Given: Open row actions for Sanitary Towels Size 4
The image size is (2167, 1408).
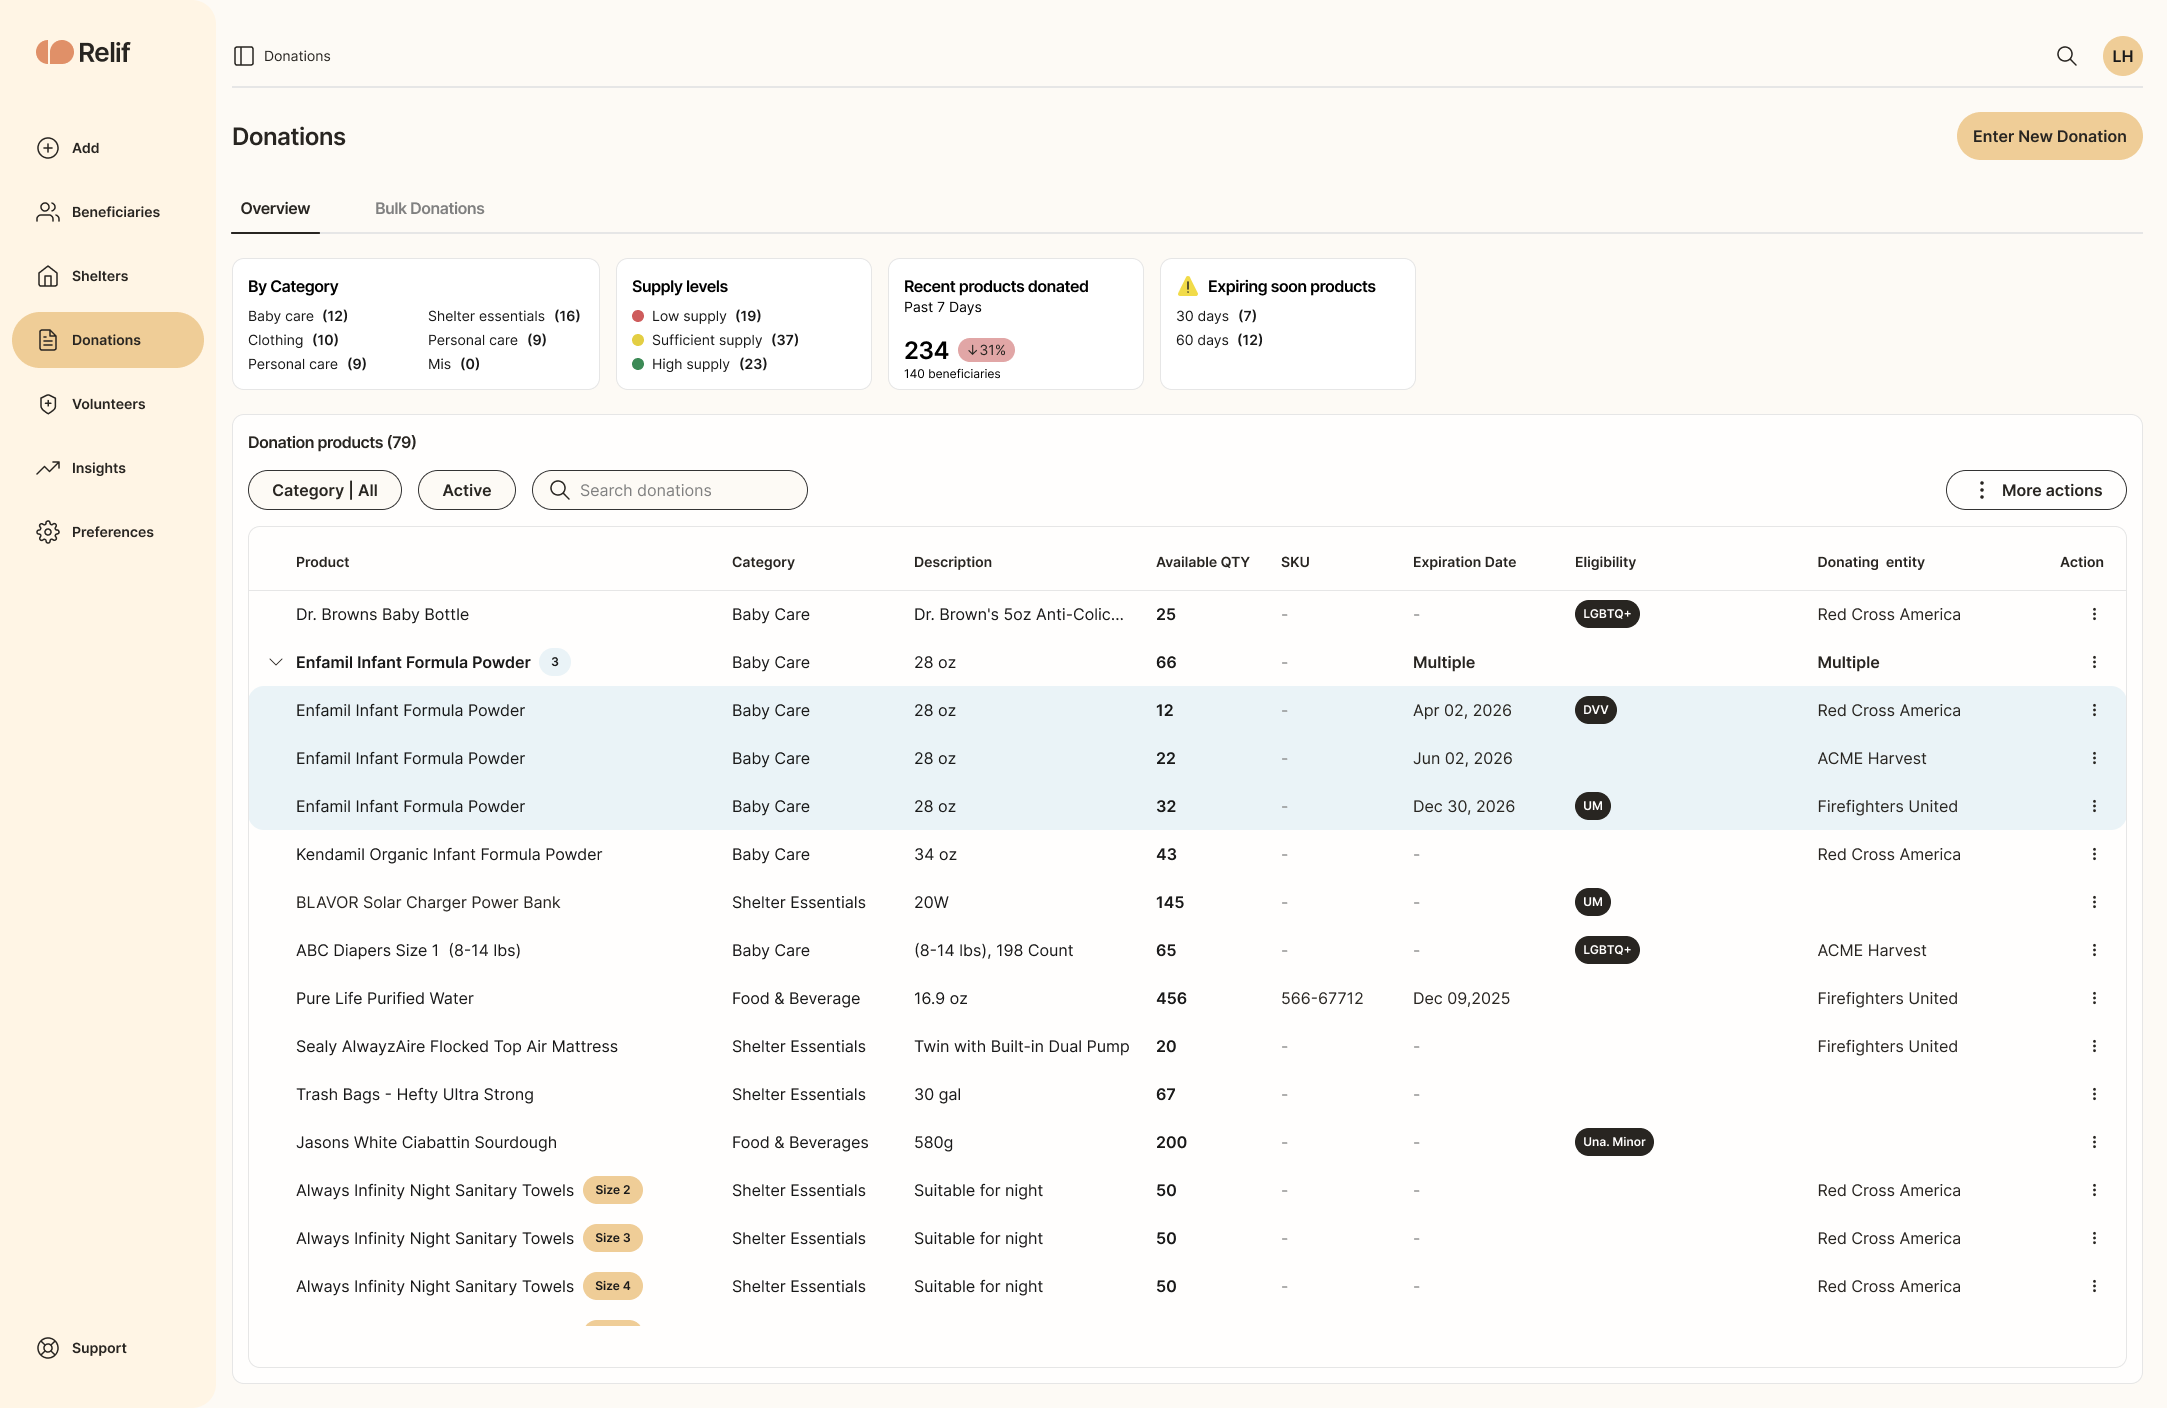Looking at the screenshot, I should point(2094,1286).
